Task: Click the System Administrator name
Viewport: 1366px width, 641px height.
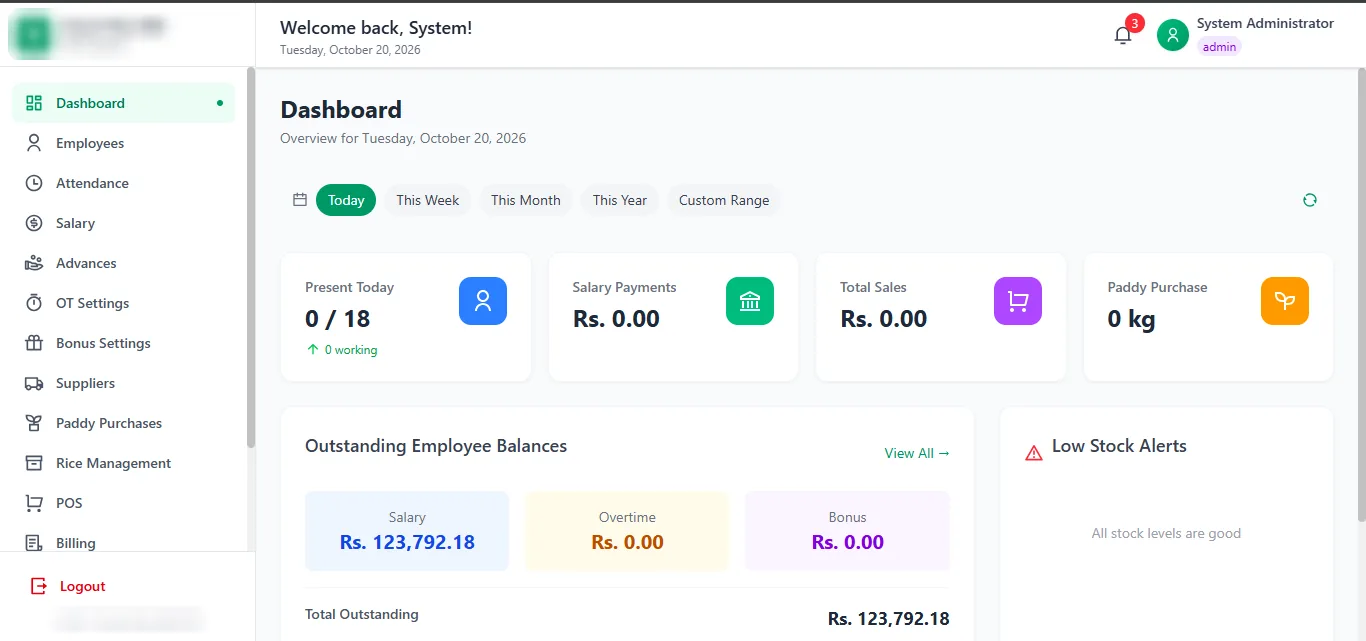Action: click(1265, 23)
